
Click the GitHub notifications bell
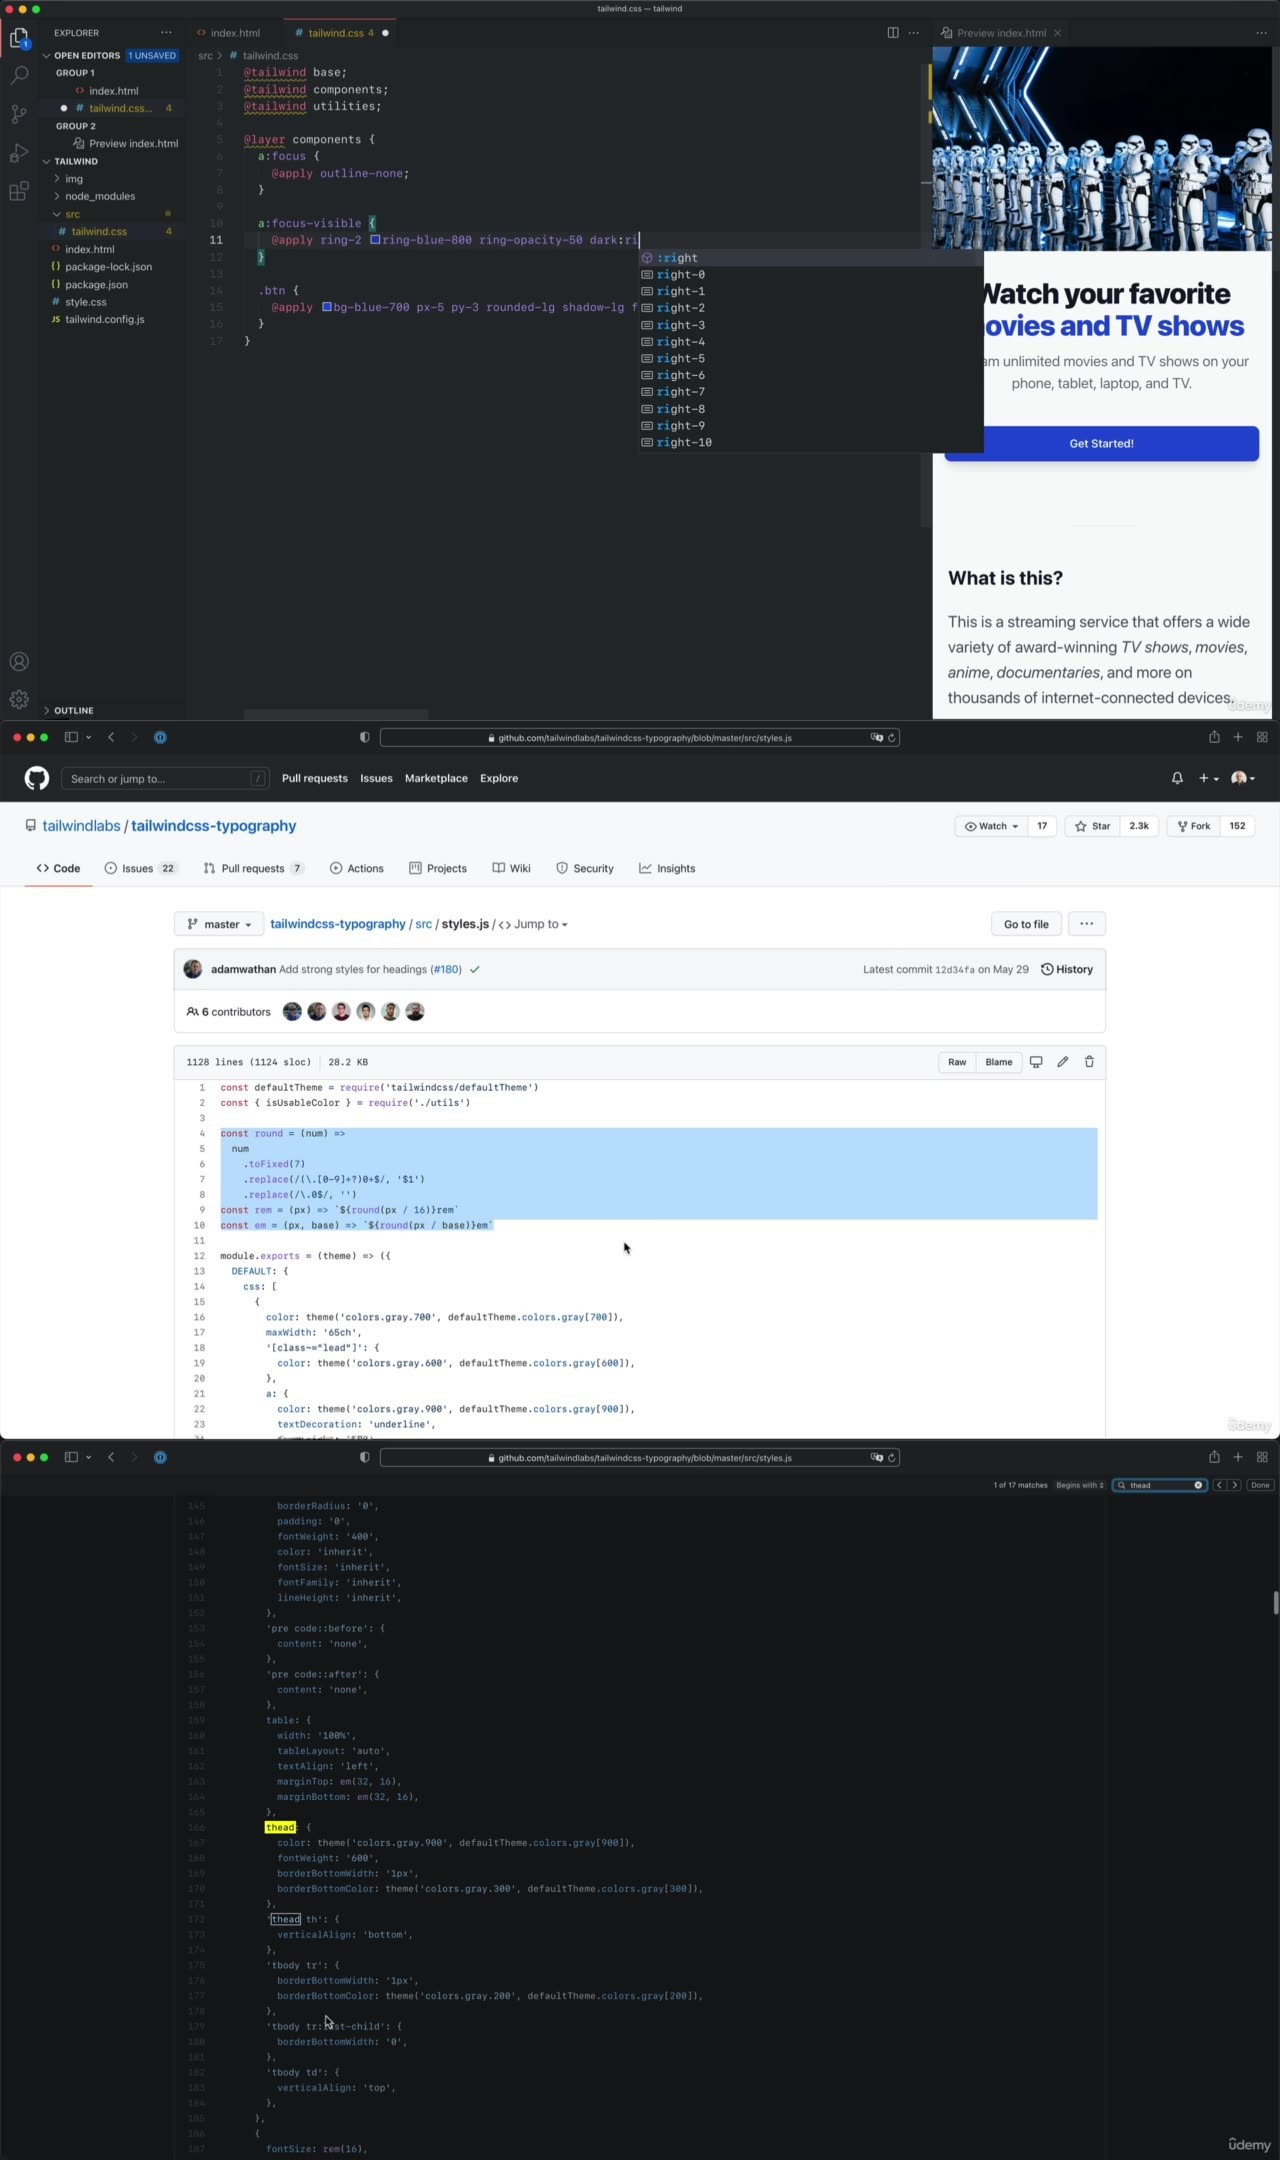pos(1177,778)
